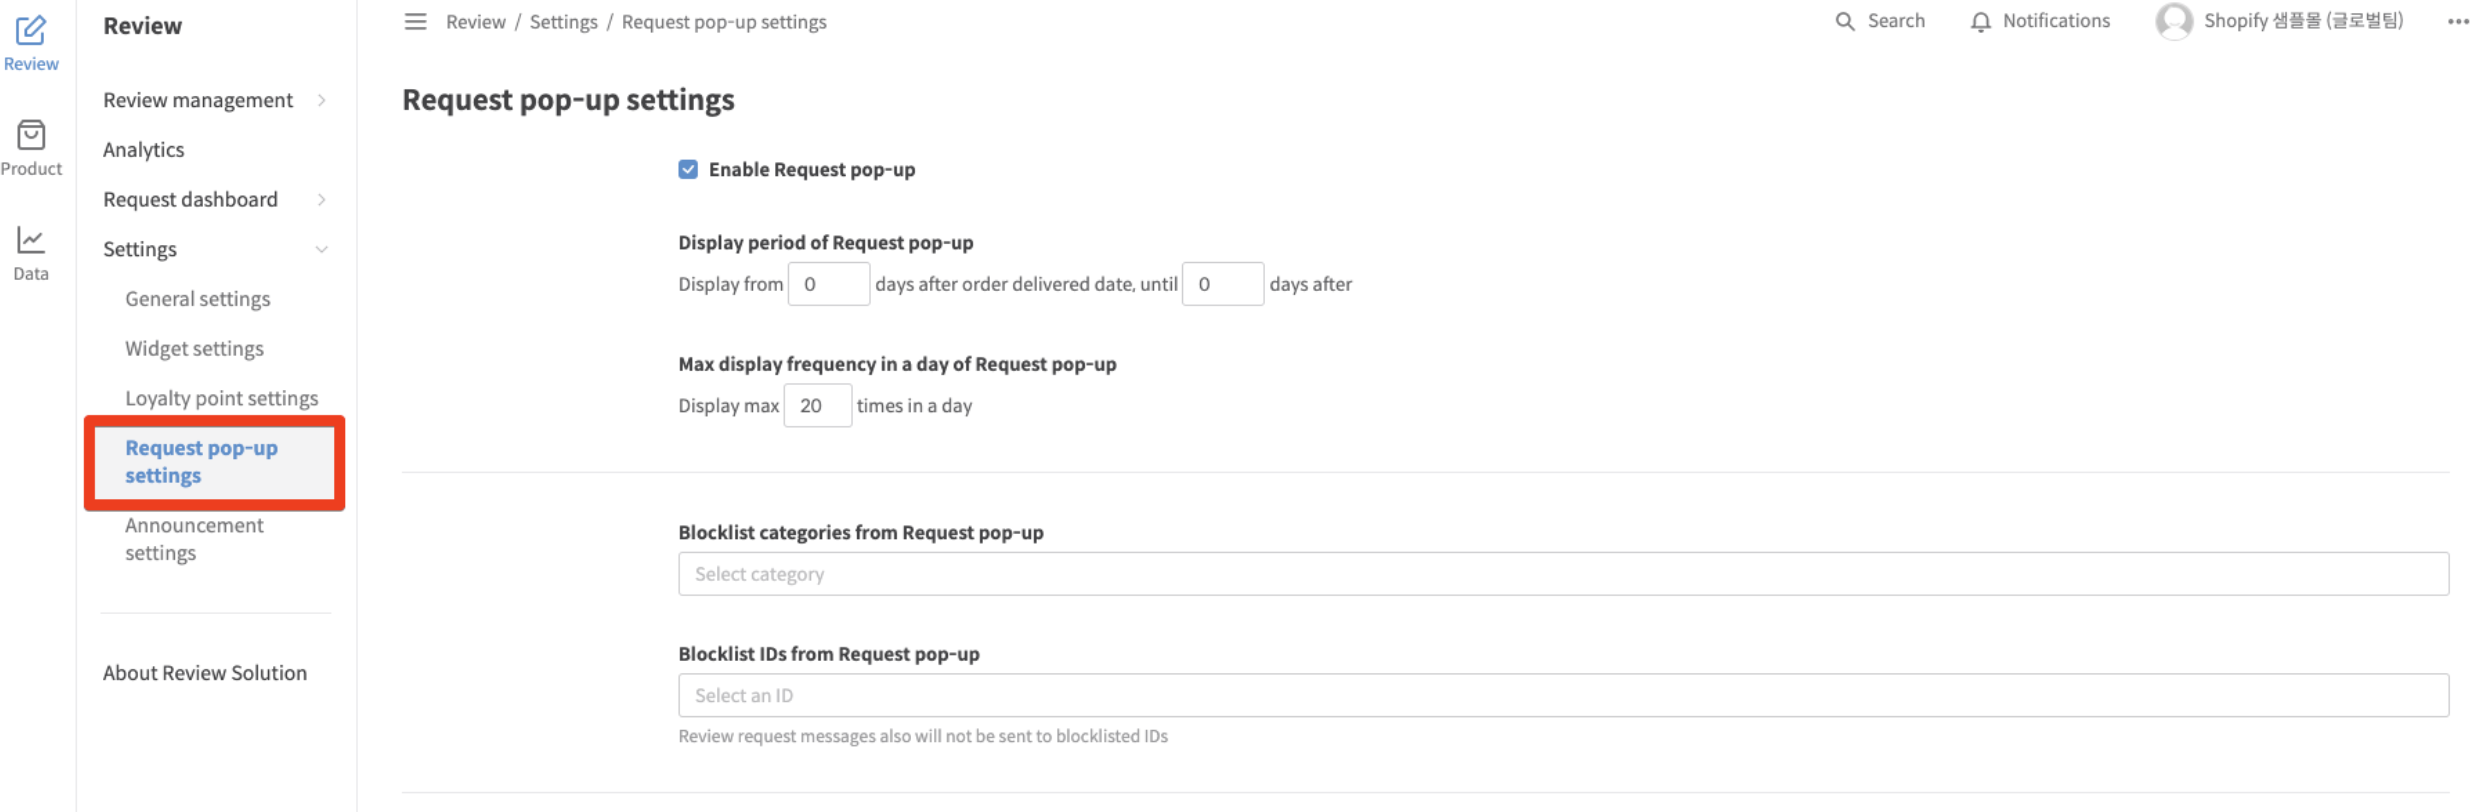
Task: Go to Analytics in sidebar
Action: pos(144,150)
